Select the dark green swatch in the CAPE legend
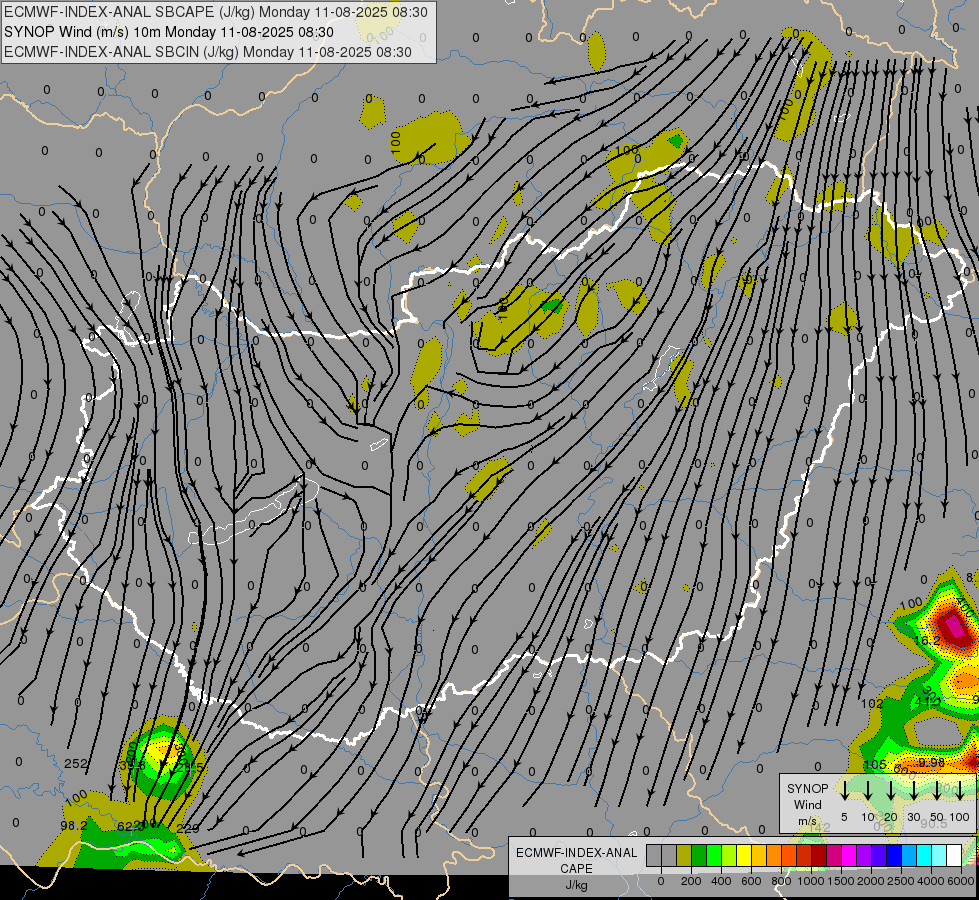 pos(699,855)
